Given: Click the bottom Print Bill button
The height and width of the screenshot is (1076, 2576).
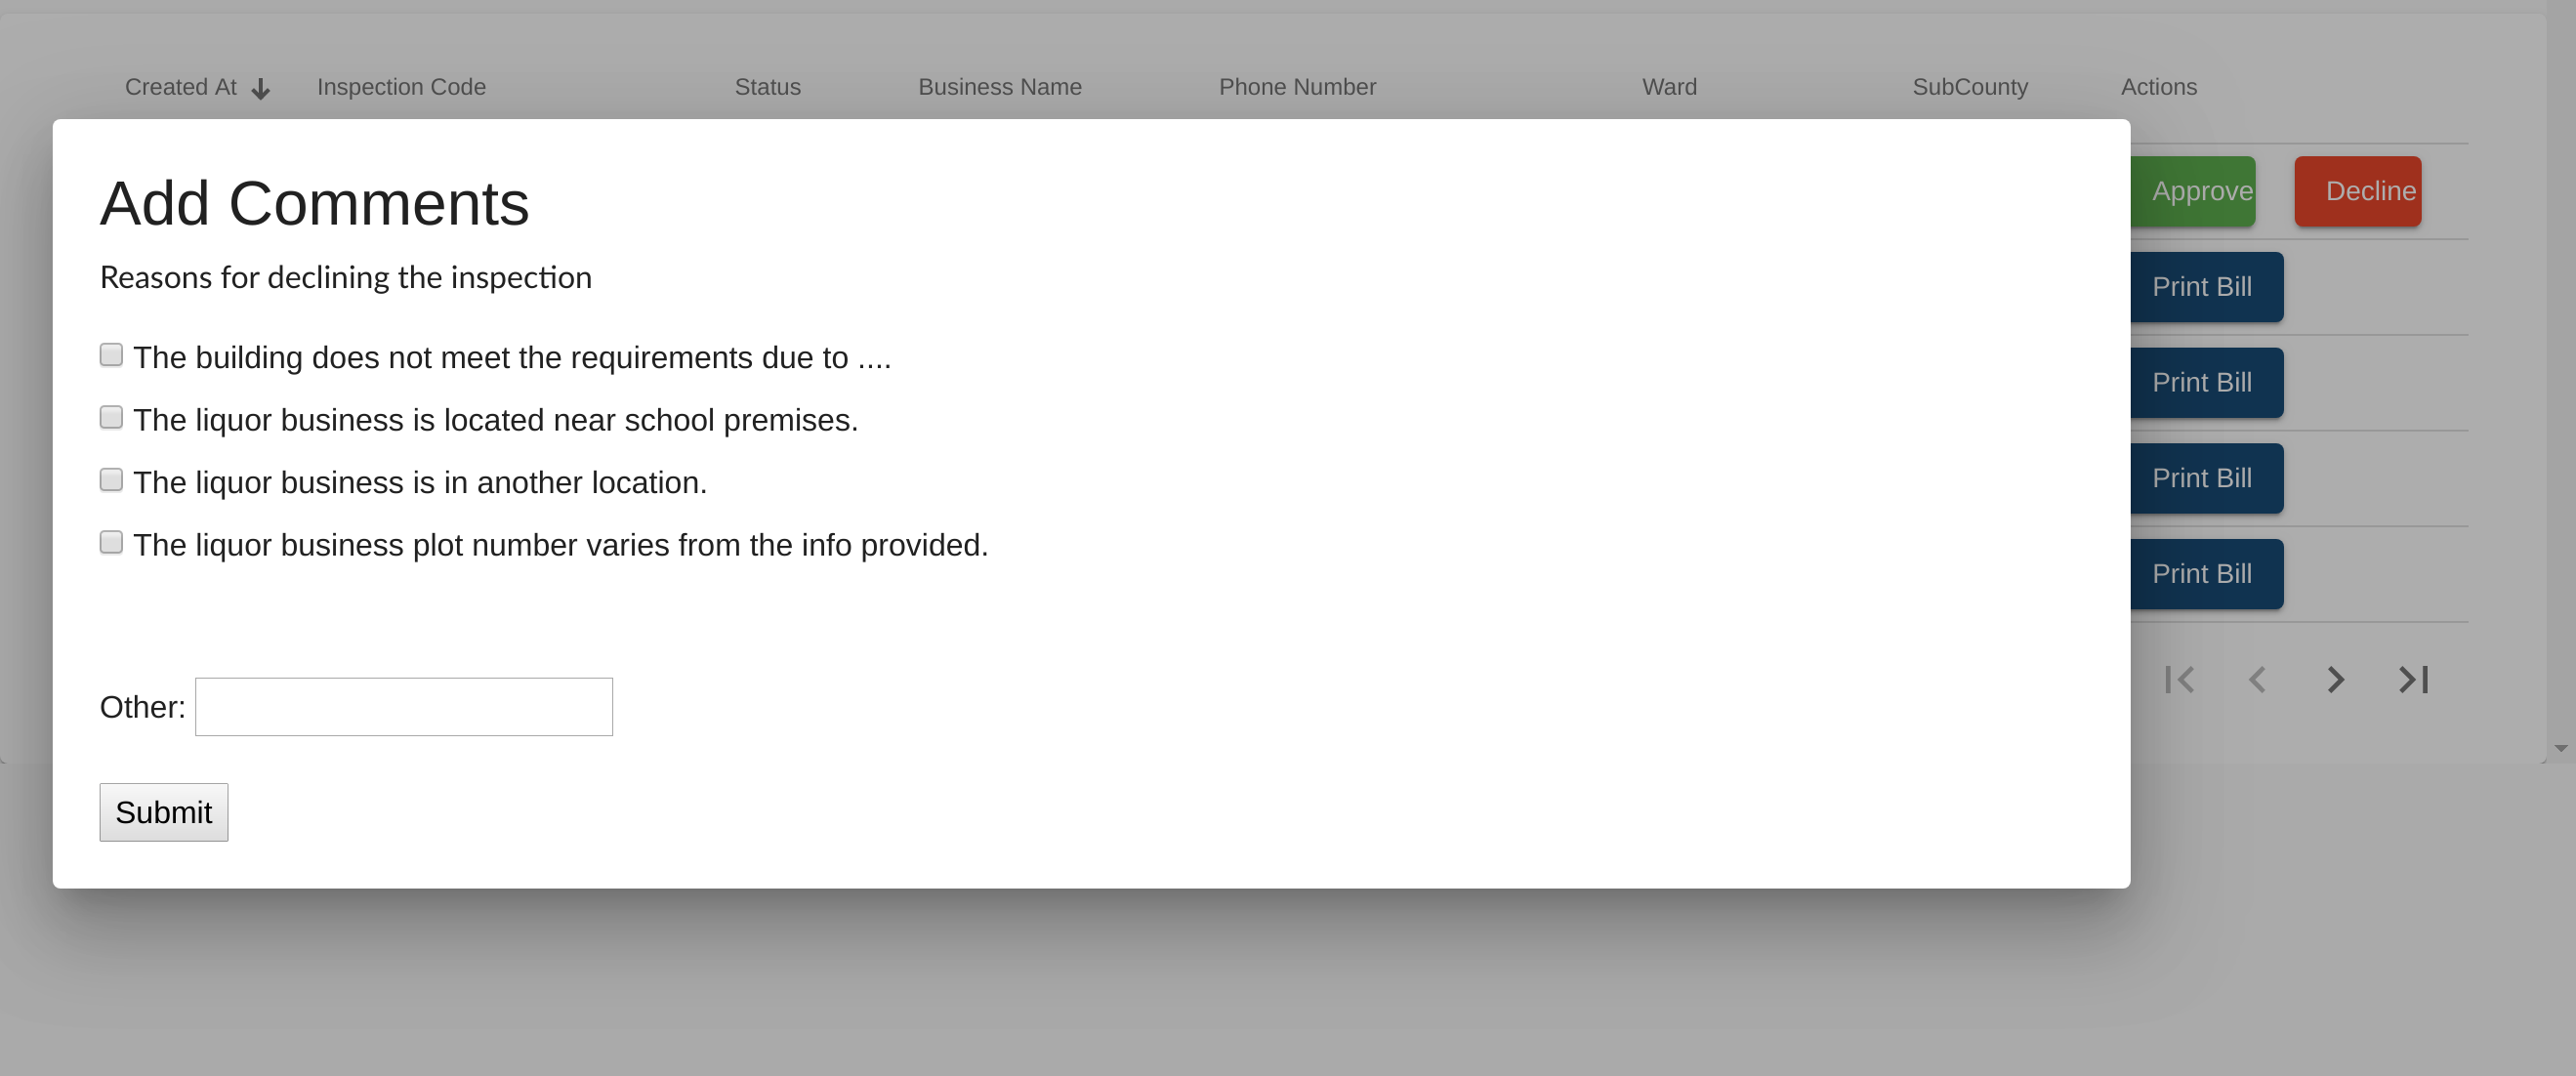Looking at the screenshot, I should click(x=2205, y=574).
